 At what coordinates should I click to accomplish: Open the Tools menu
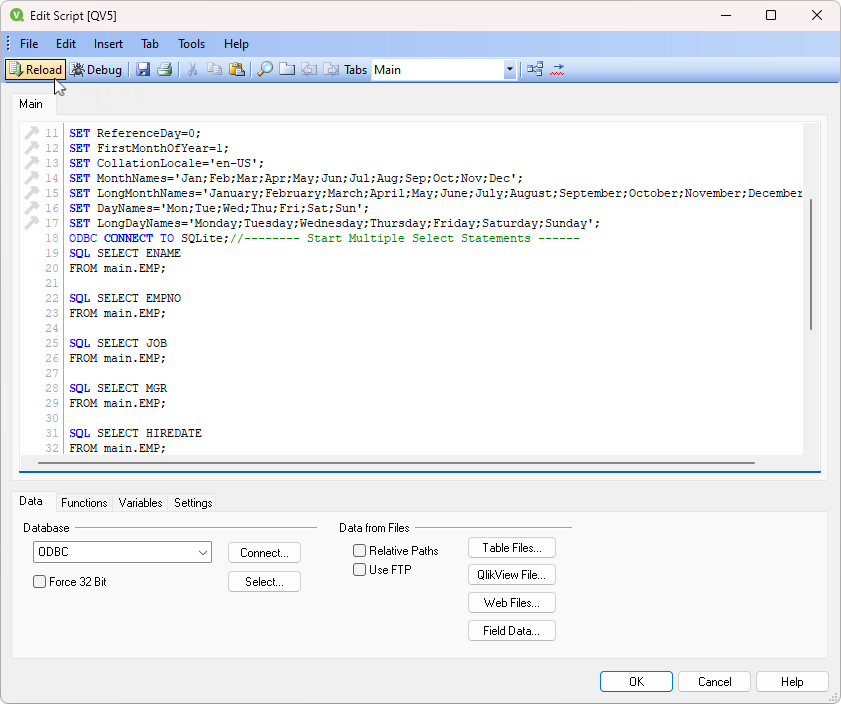click(x=191, y=43)
